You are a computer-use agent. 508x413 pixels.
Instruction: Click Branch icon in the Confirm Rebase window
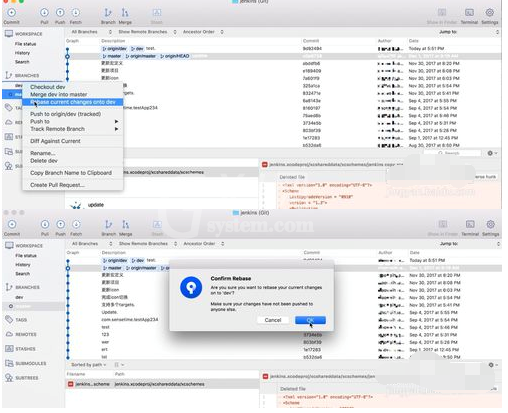click(109, 224)
